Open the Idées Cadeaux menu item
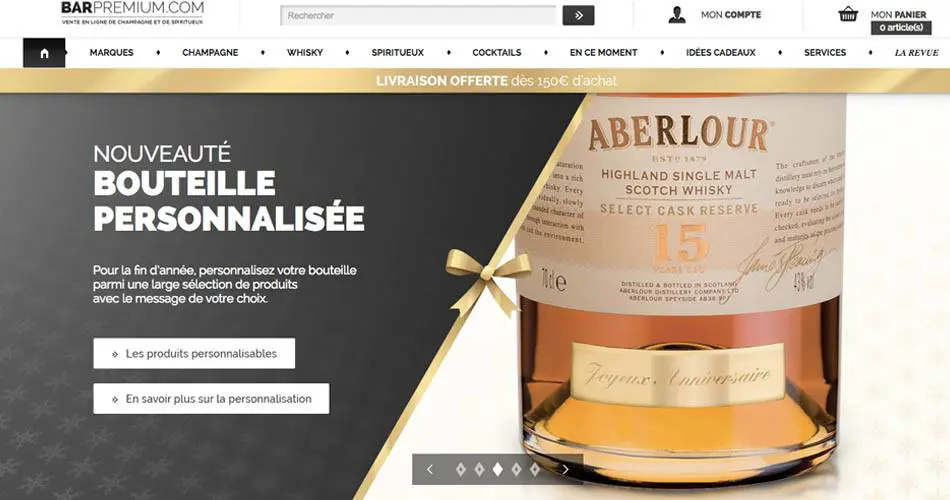Screen dimensions: 950x500 (x=720, y=53)
